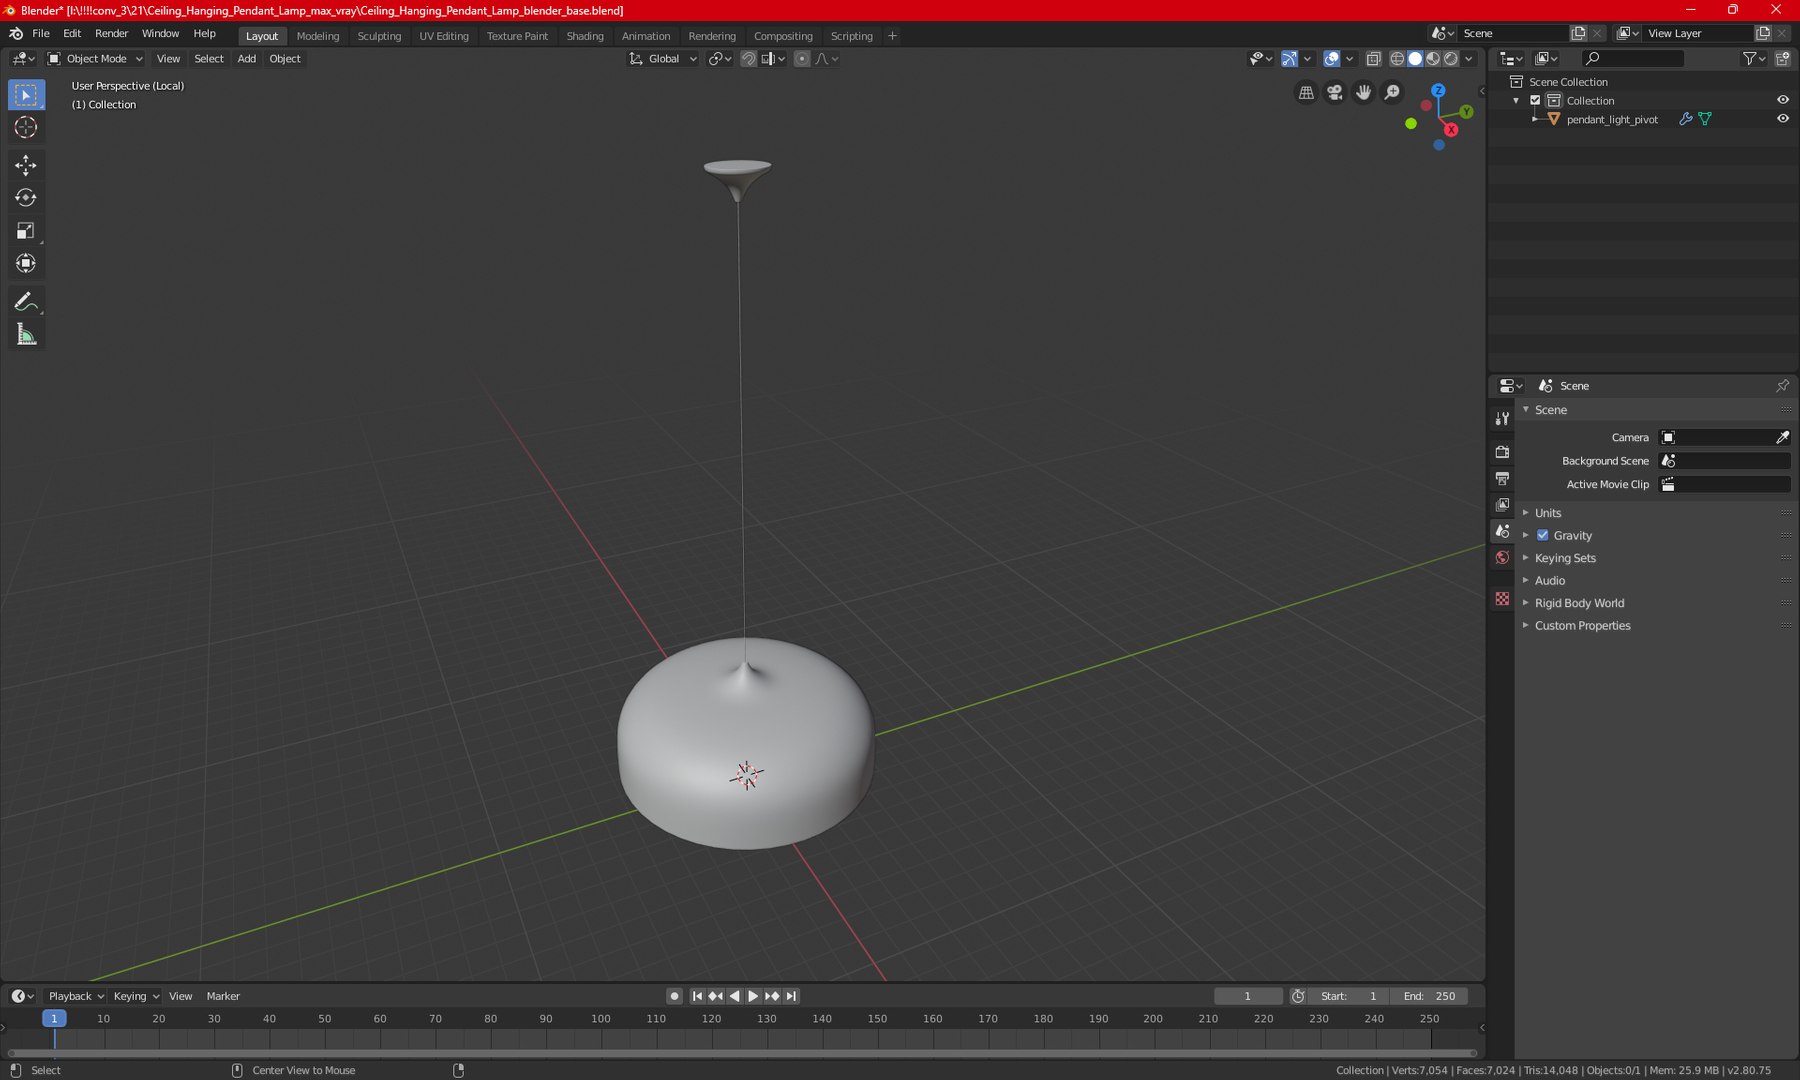Click the Start frame field
The image size is (1800, 1080).
coord(1349,996)
